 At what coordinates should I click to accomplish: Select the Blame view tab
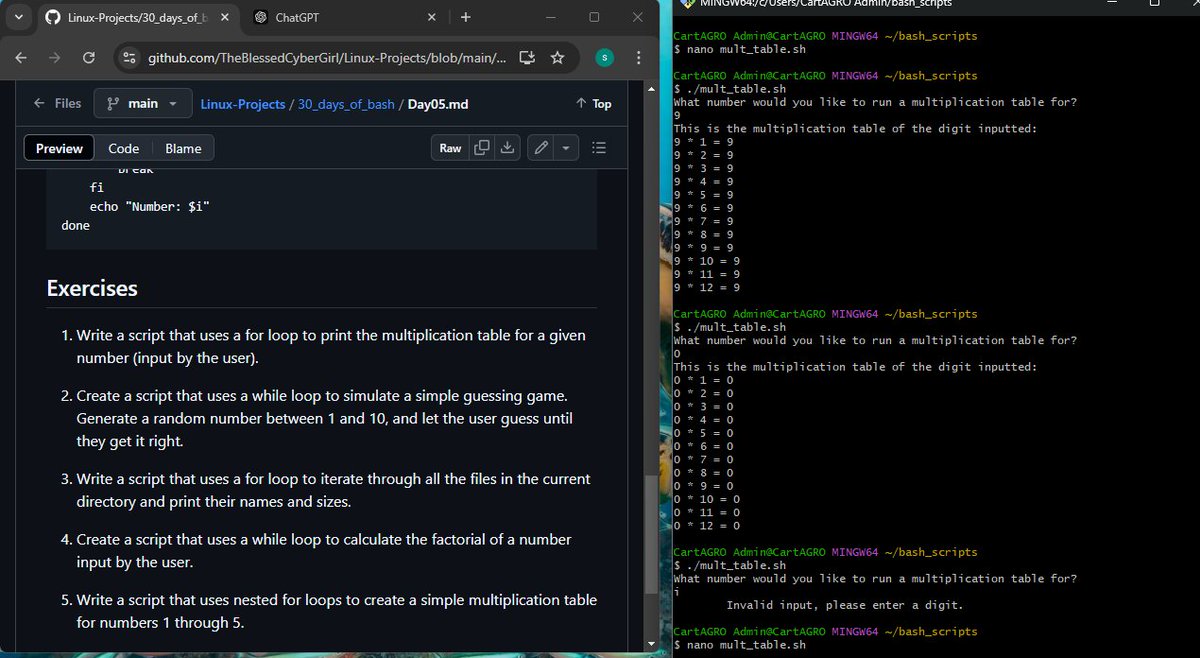pos(183,148)
